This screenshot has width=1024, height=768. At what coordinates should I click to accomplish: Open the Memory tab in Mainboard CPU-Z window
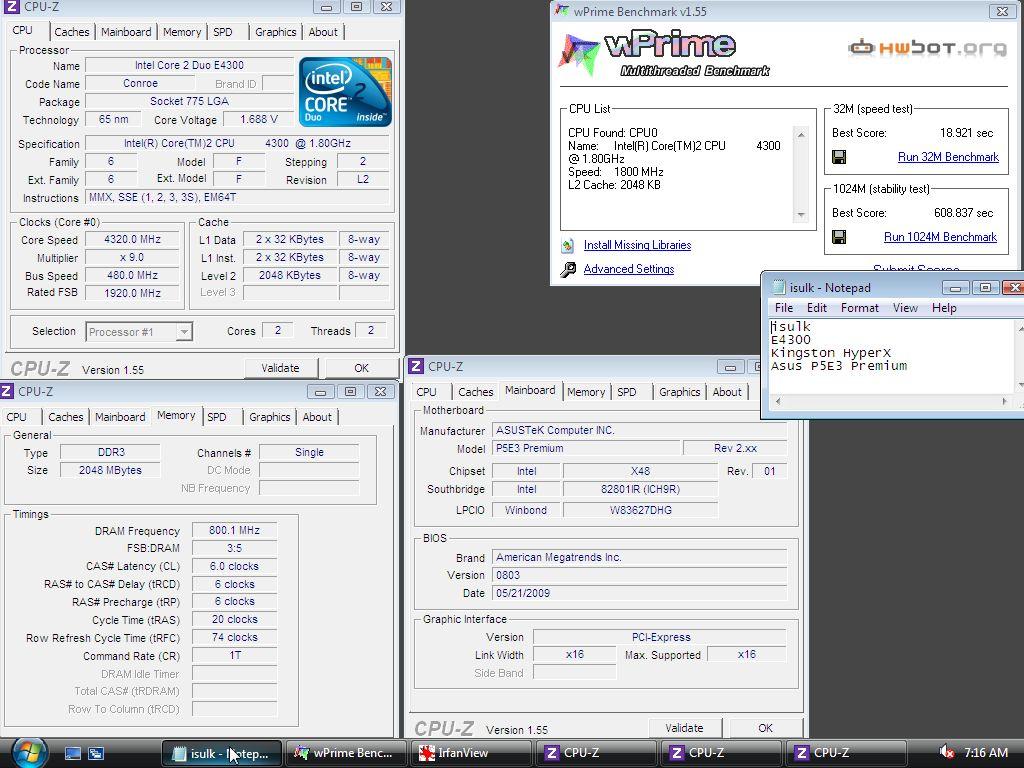[586, 392]
